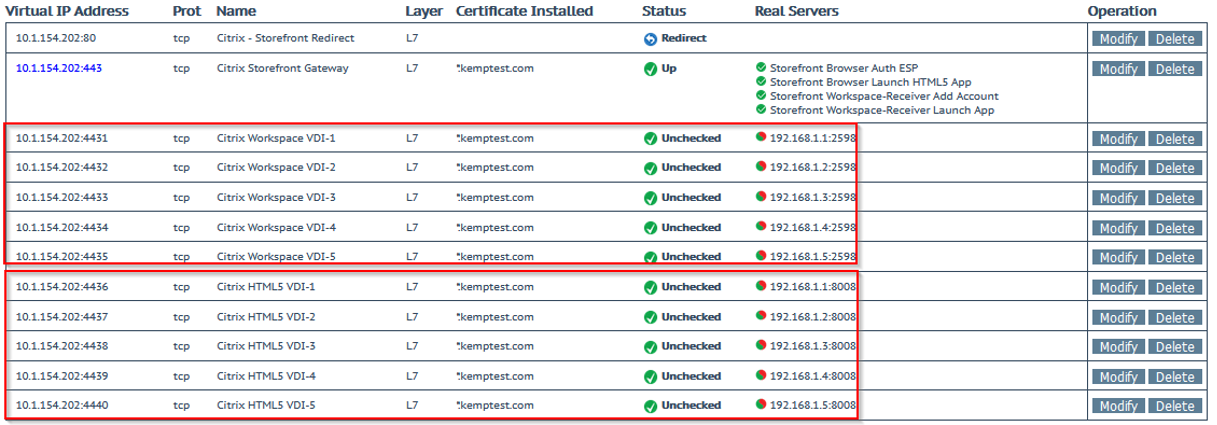
Task: Delete Citrix Workspace VDI-2 service
Action: click(1174, 168)
